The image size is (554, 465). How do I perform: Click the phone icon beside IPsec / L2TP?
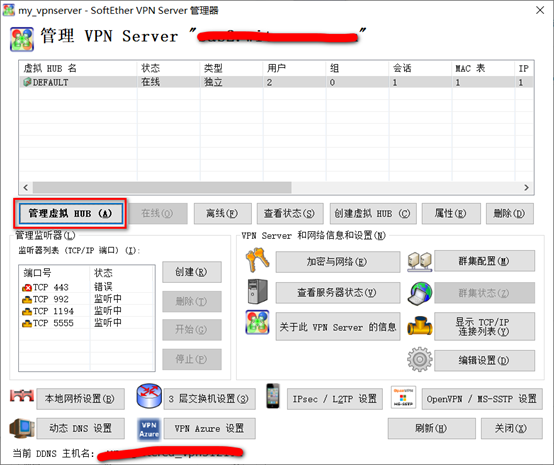(x=273, y=396)
